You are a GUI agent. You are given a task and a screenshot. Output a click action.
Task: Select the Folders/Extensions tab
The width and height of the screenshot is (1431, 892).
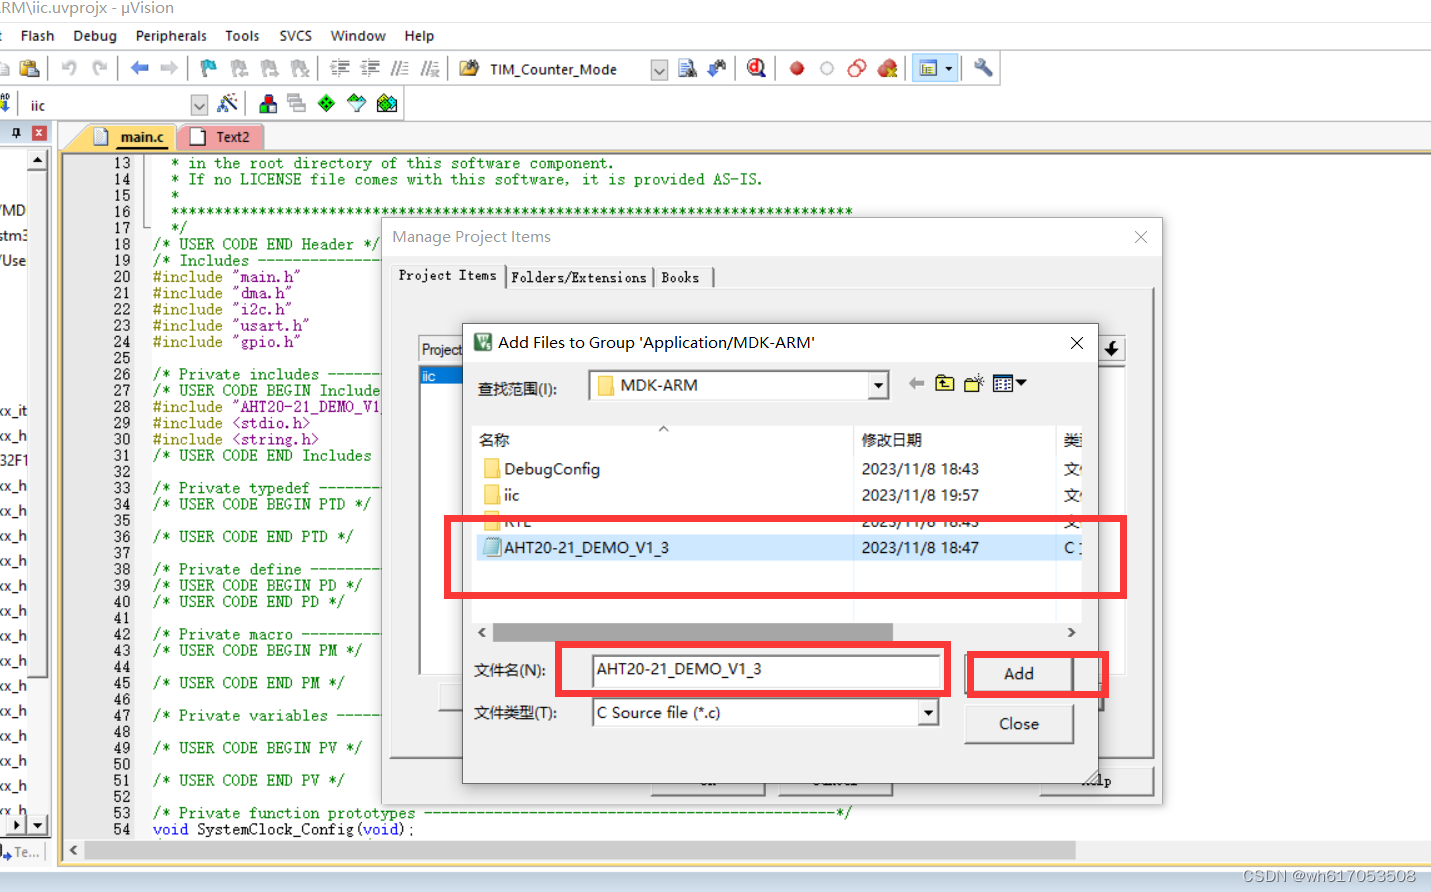click(x=579, y=278)
